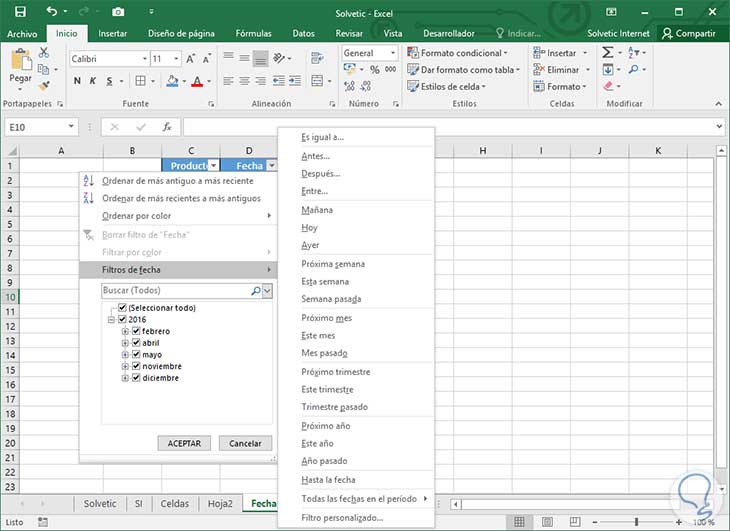This screenshot has height=531, width=730.
Task: Open the Calibri font name dropdown
Action: pyautogui.click(x=144, y=59)
